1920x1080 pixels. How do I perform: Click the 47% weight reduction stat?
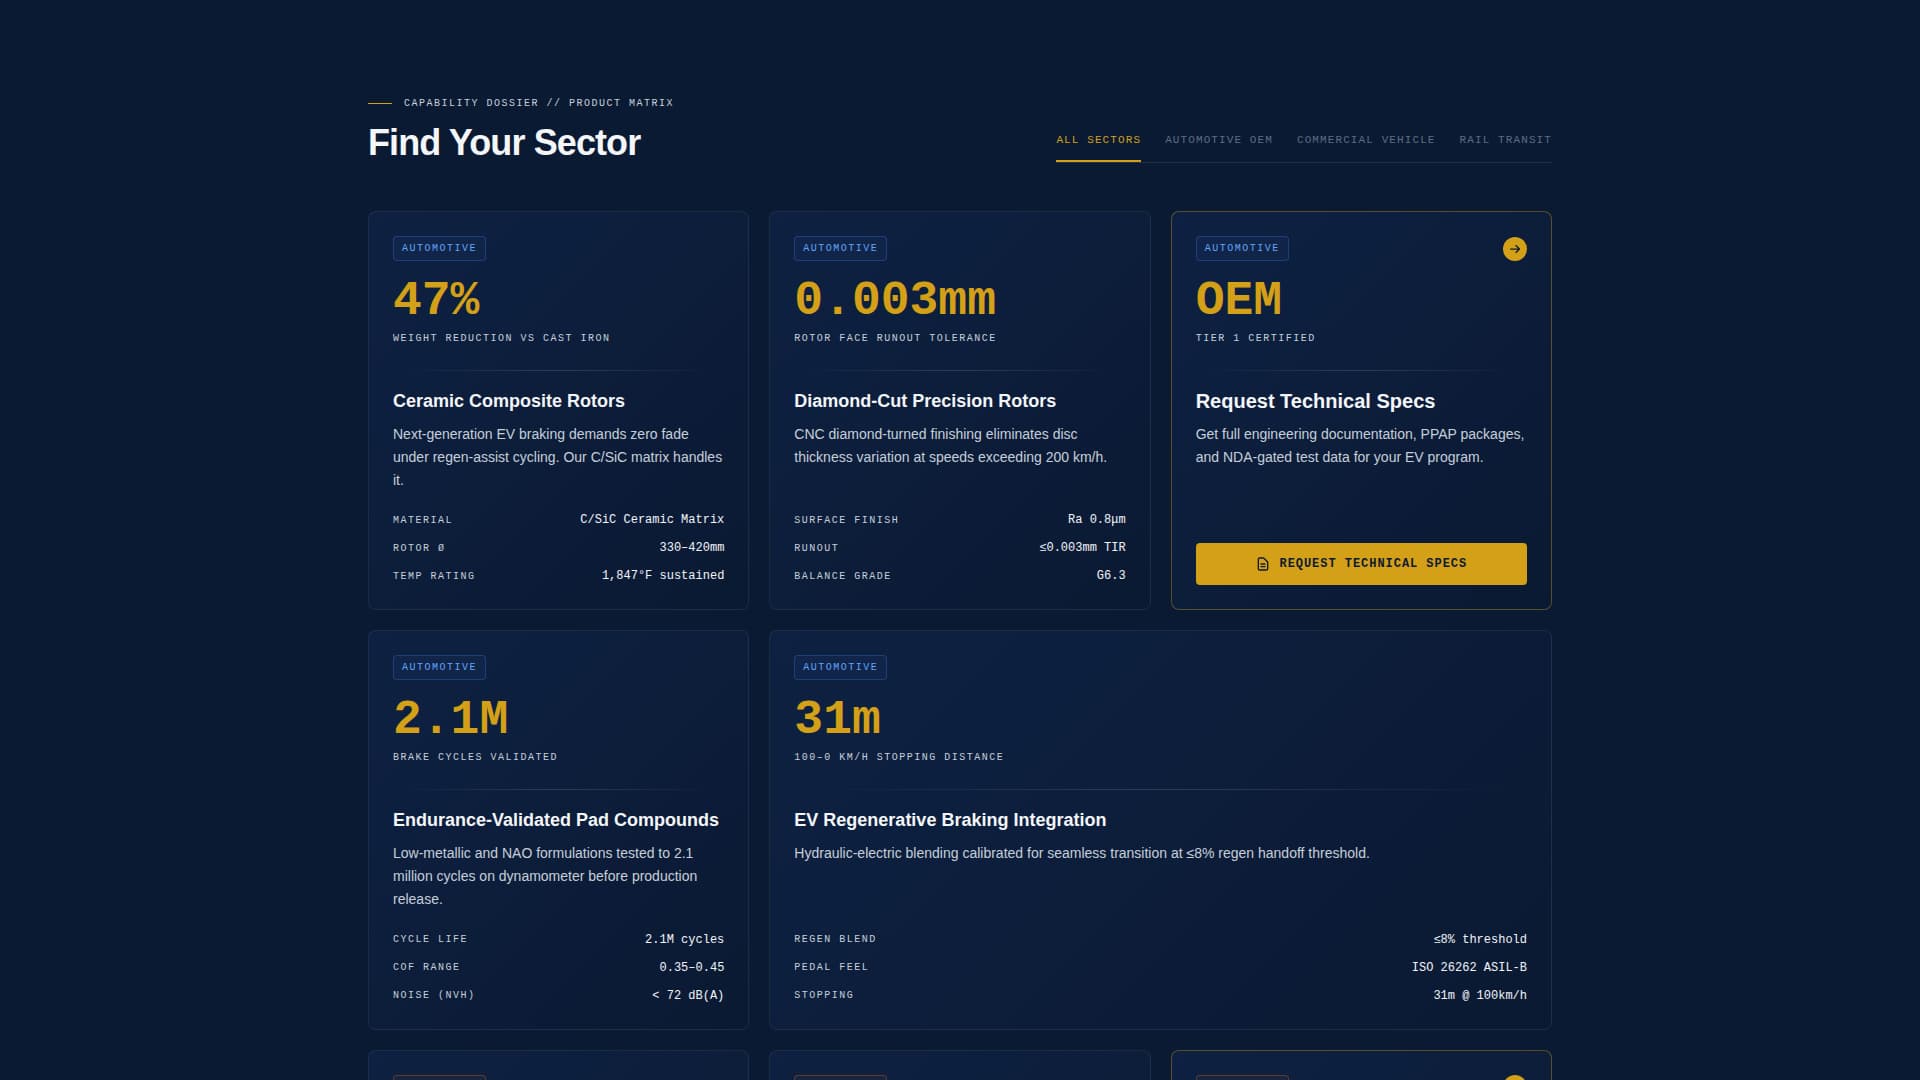[437, 298]
